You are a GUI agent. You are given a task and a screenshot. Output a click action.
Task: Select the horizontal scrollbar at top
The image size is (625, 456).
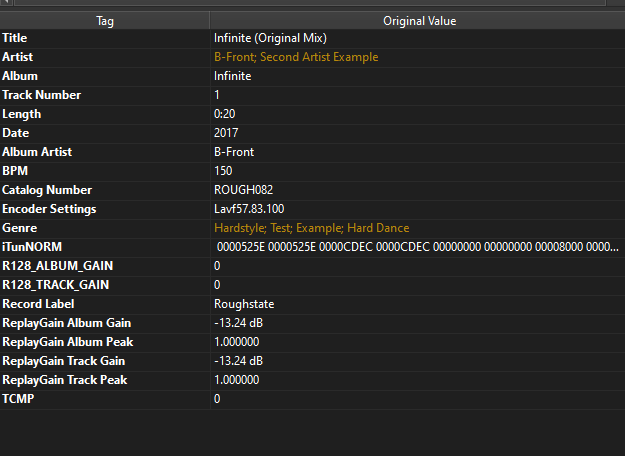click(310, 2)
